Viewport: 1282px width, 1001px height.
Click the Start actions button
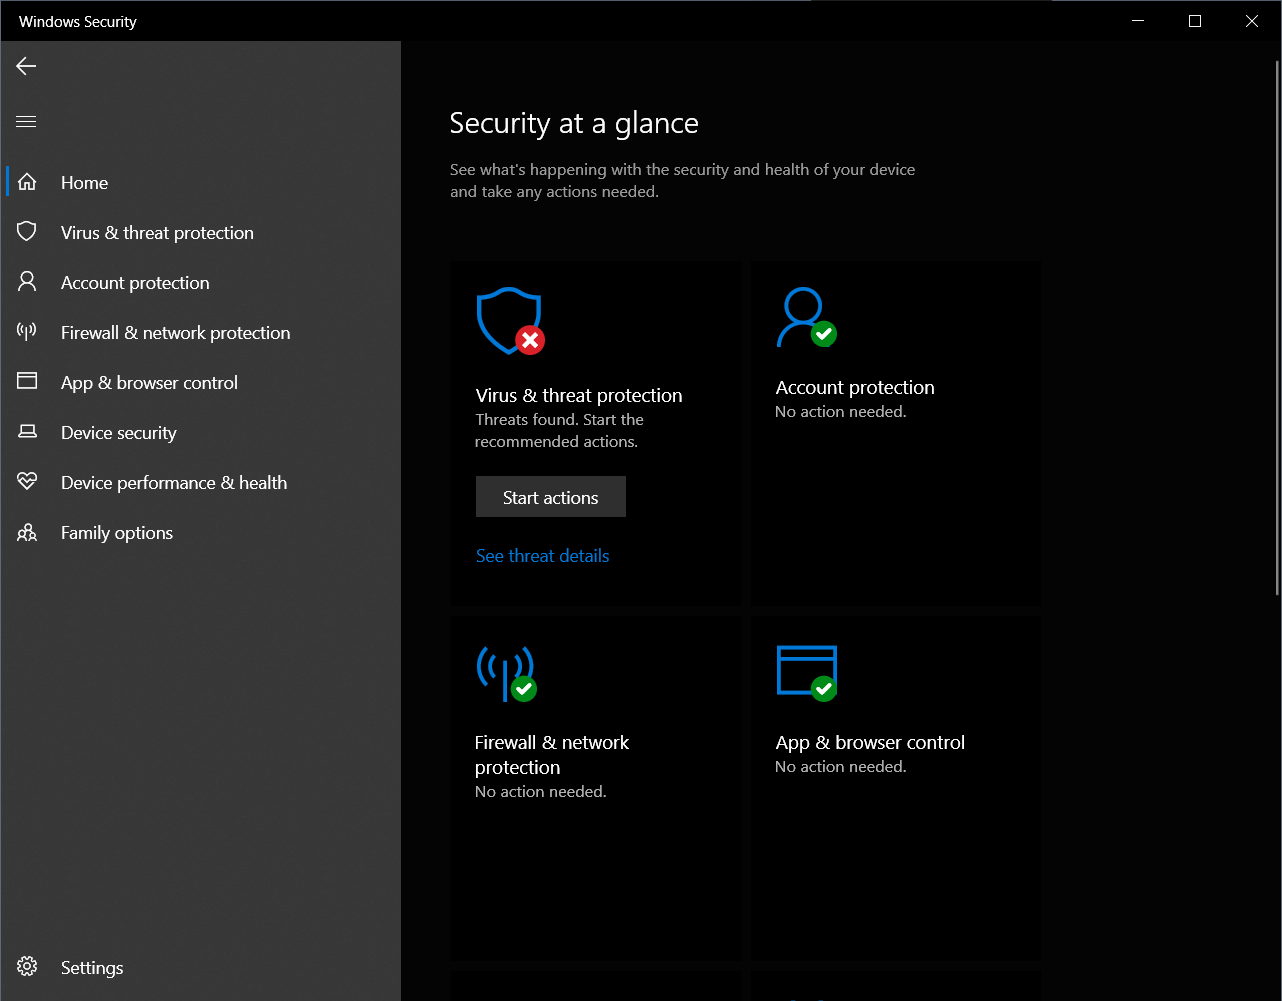551,497
